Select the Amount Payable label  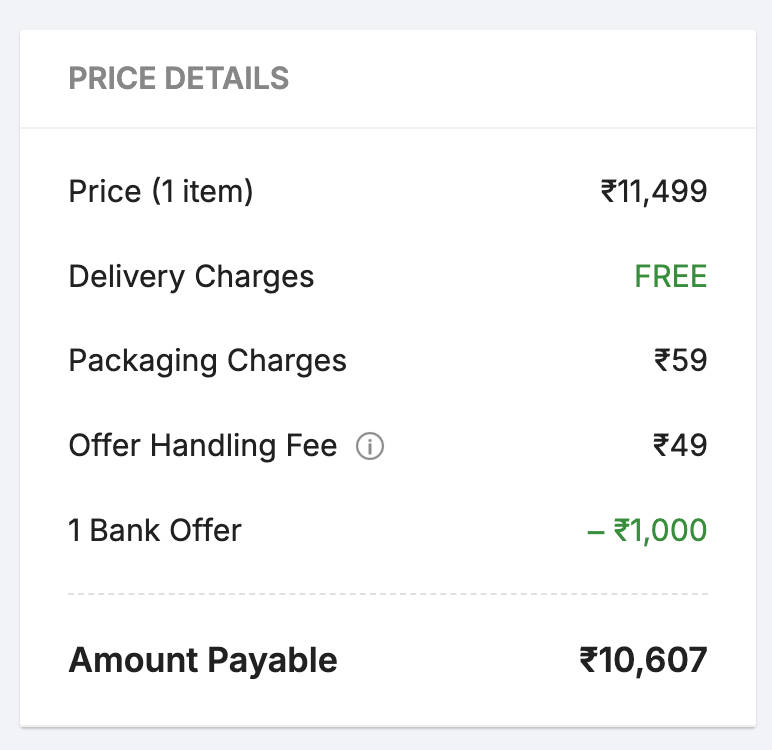[x=202, y=660]
